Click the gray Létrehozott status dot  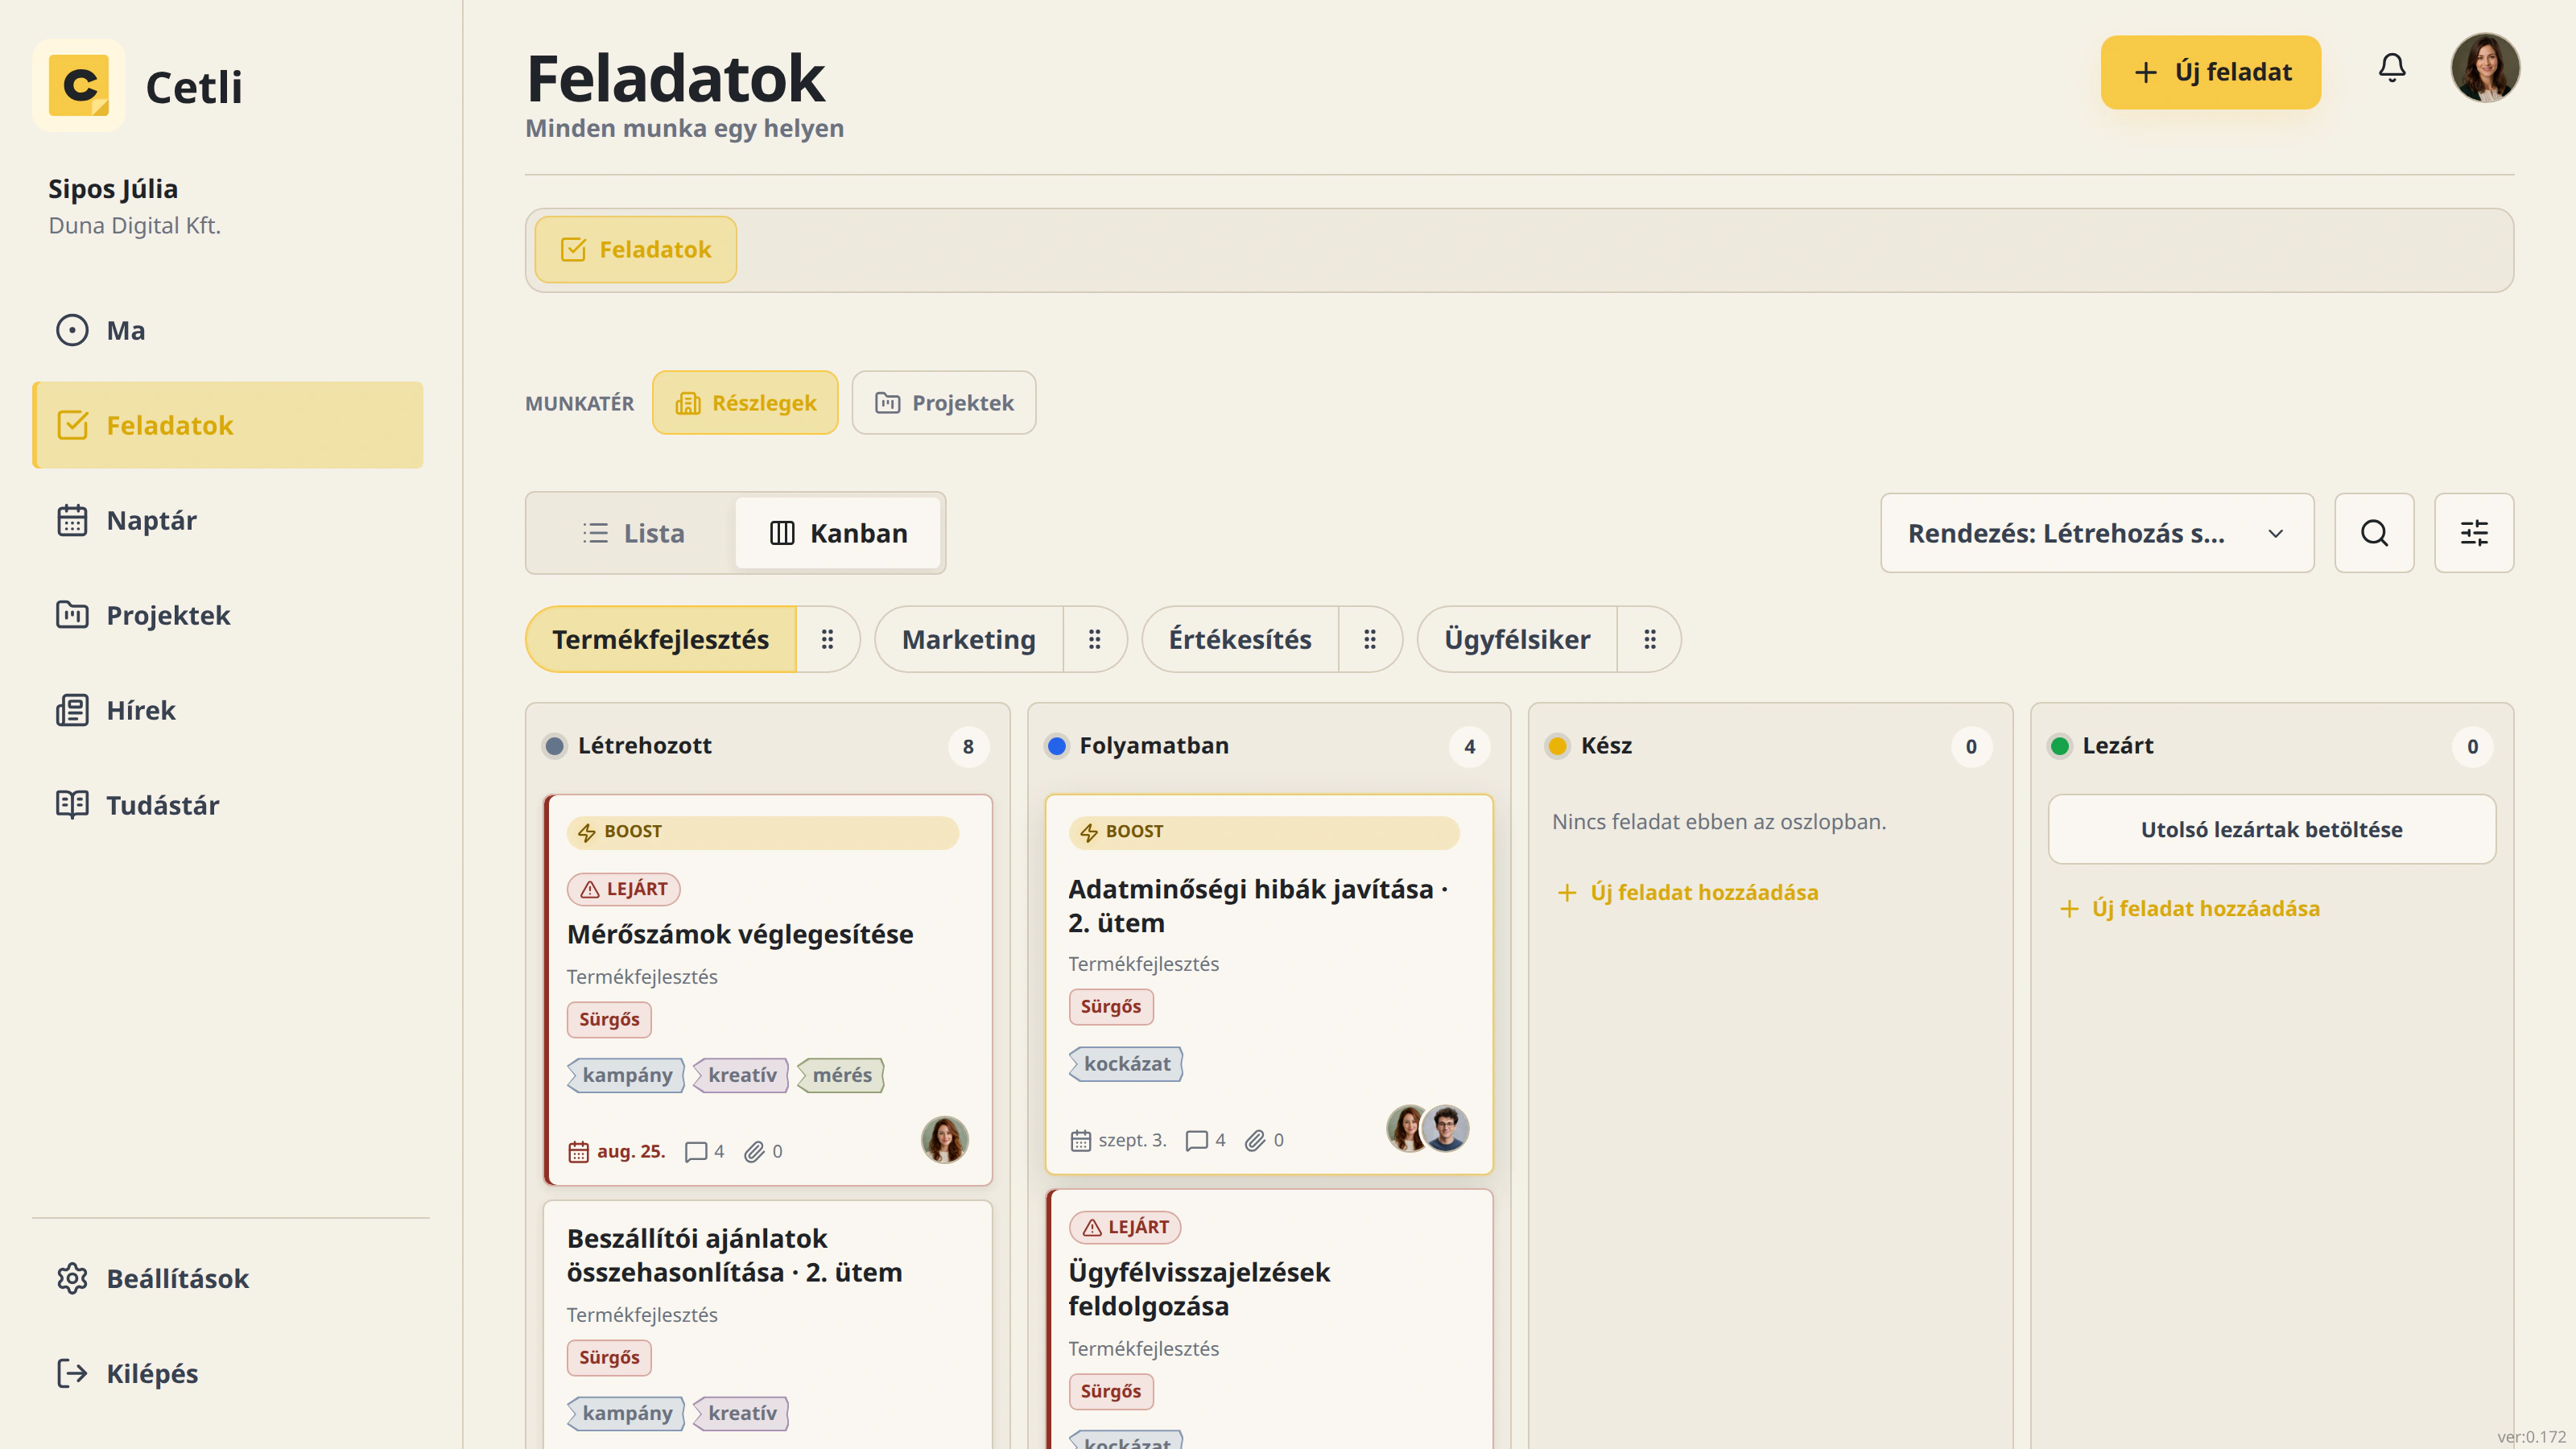pos(555,746)
